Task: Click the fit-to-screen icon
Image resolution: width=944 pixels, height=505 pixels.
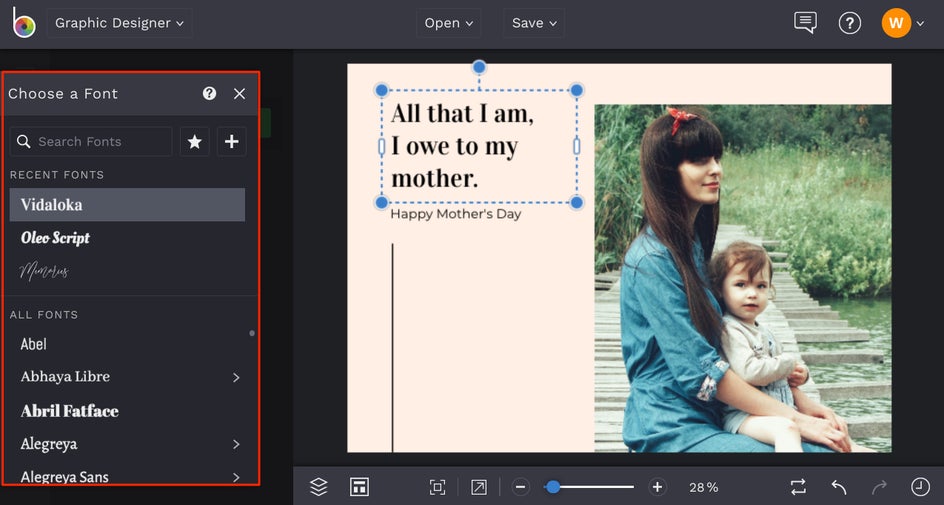Action: (x=437, y=487)
